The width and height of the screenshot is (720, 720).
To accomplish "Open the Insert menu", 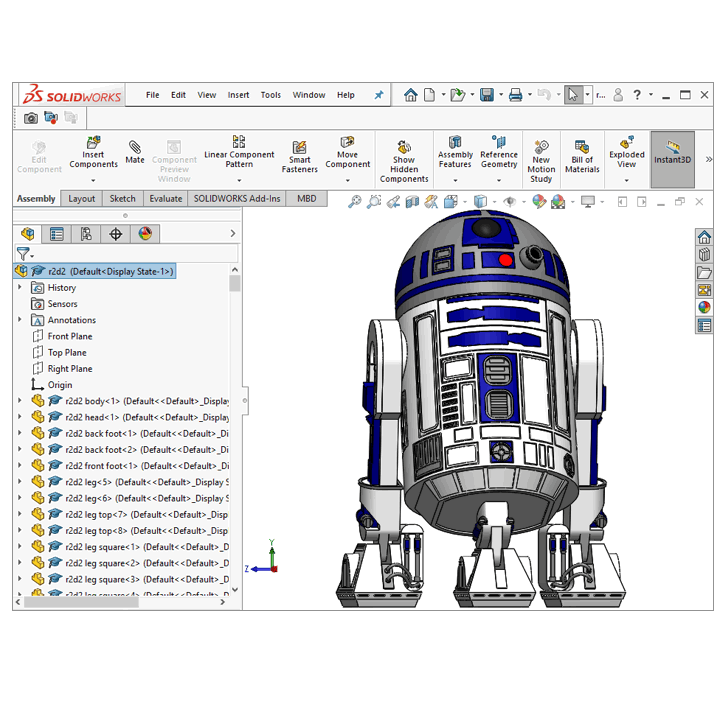I will 238,95.
